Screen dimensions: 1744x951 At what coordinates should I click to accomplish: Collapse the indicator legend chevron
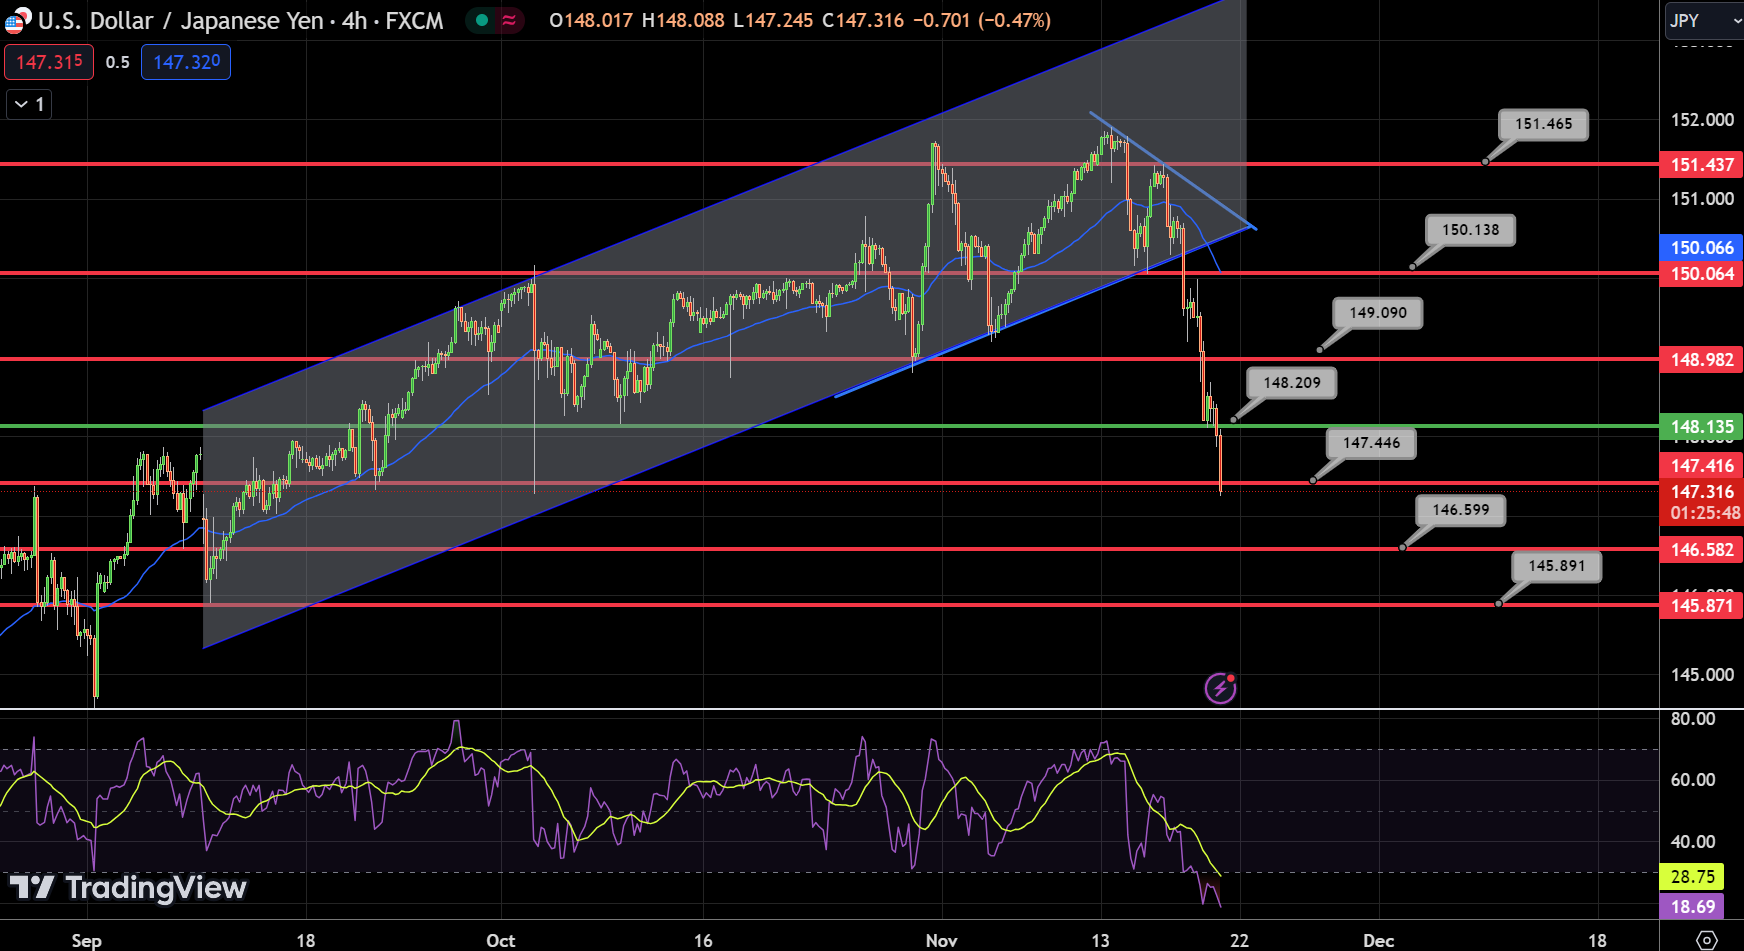coord(28,104)
